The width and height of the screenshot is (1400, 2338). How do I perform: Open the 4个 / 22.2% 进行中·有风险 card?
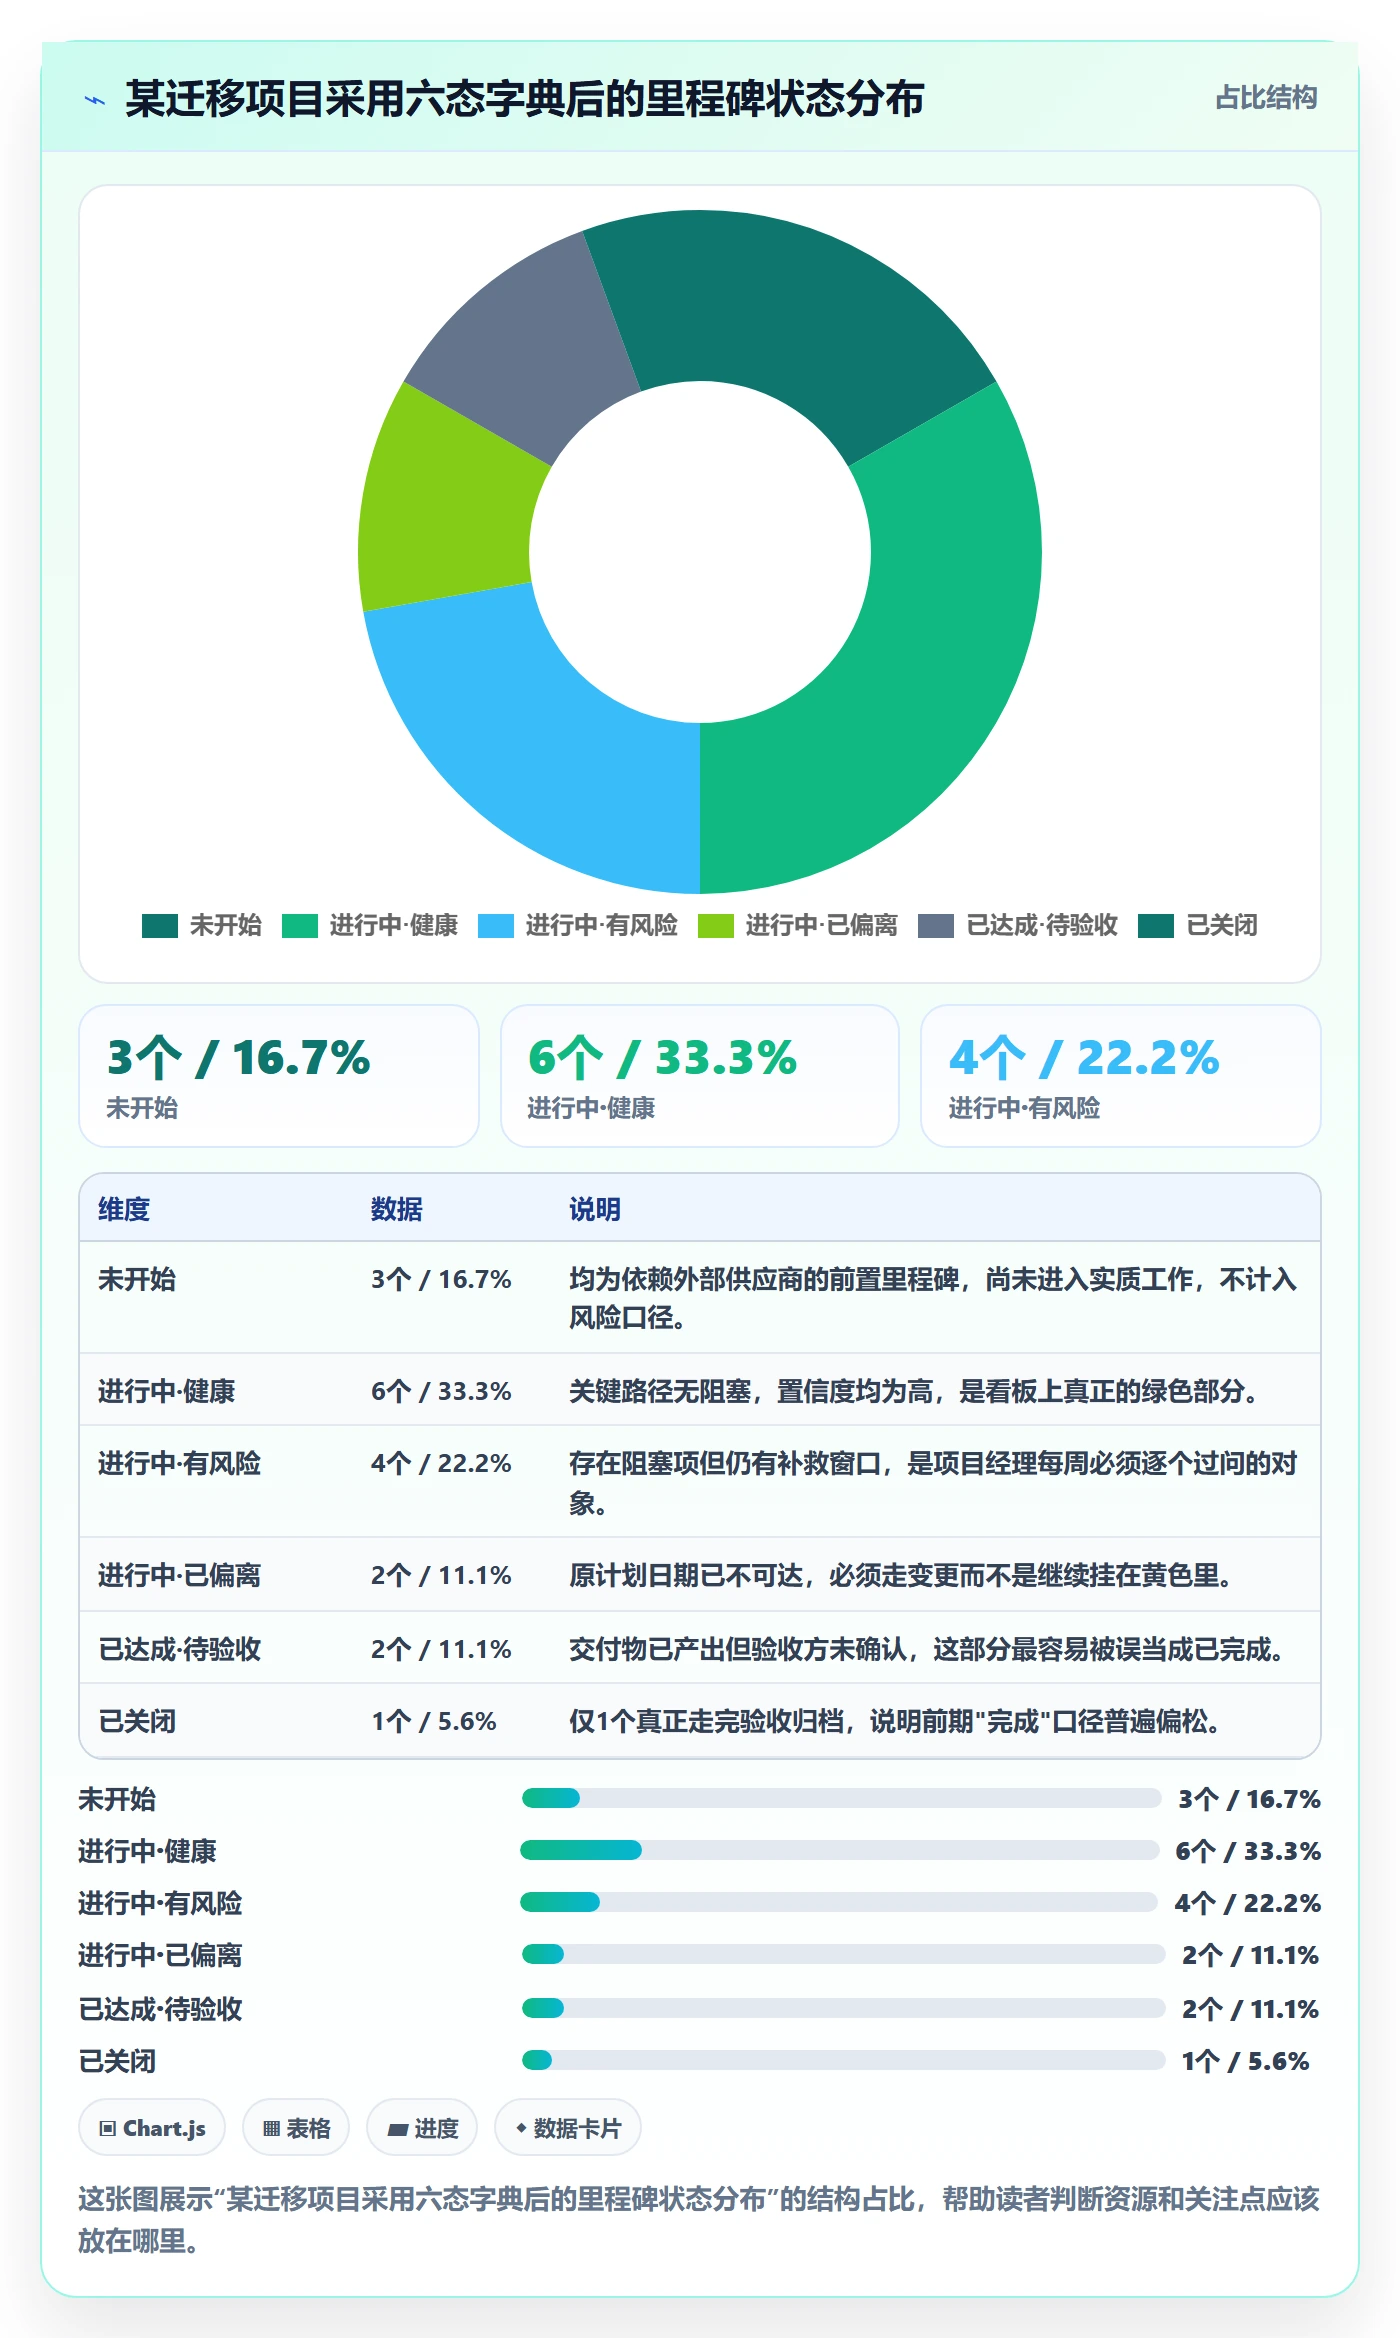(x=1121, y=1076)
